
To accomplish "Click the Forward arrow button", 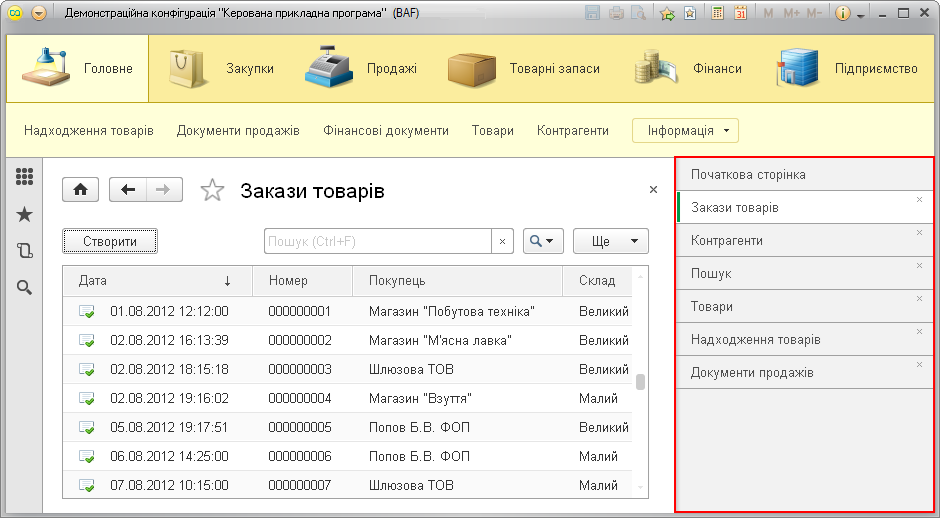I will coord(164,190).
